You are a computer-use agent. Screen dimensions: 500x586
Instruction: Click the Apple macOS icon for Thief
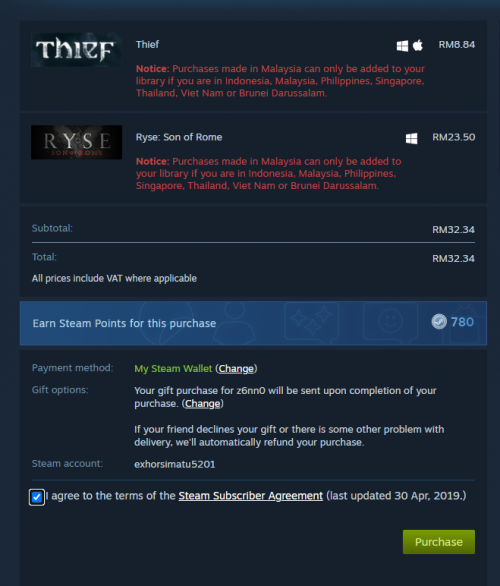click(x=418, y=45)
